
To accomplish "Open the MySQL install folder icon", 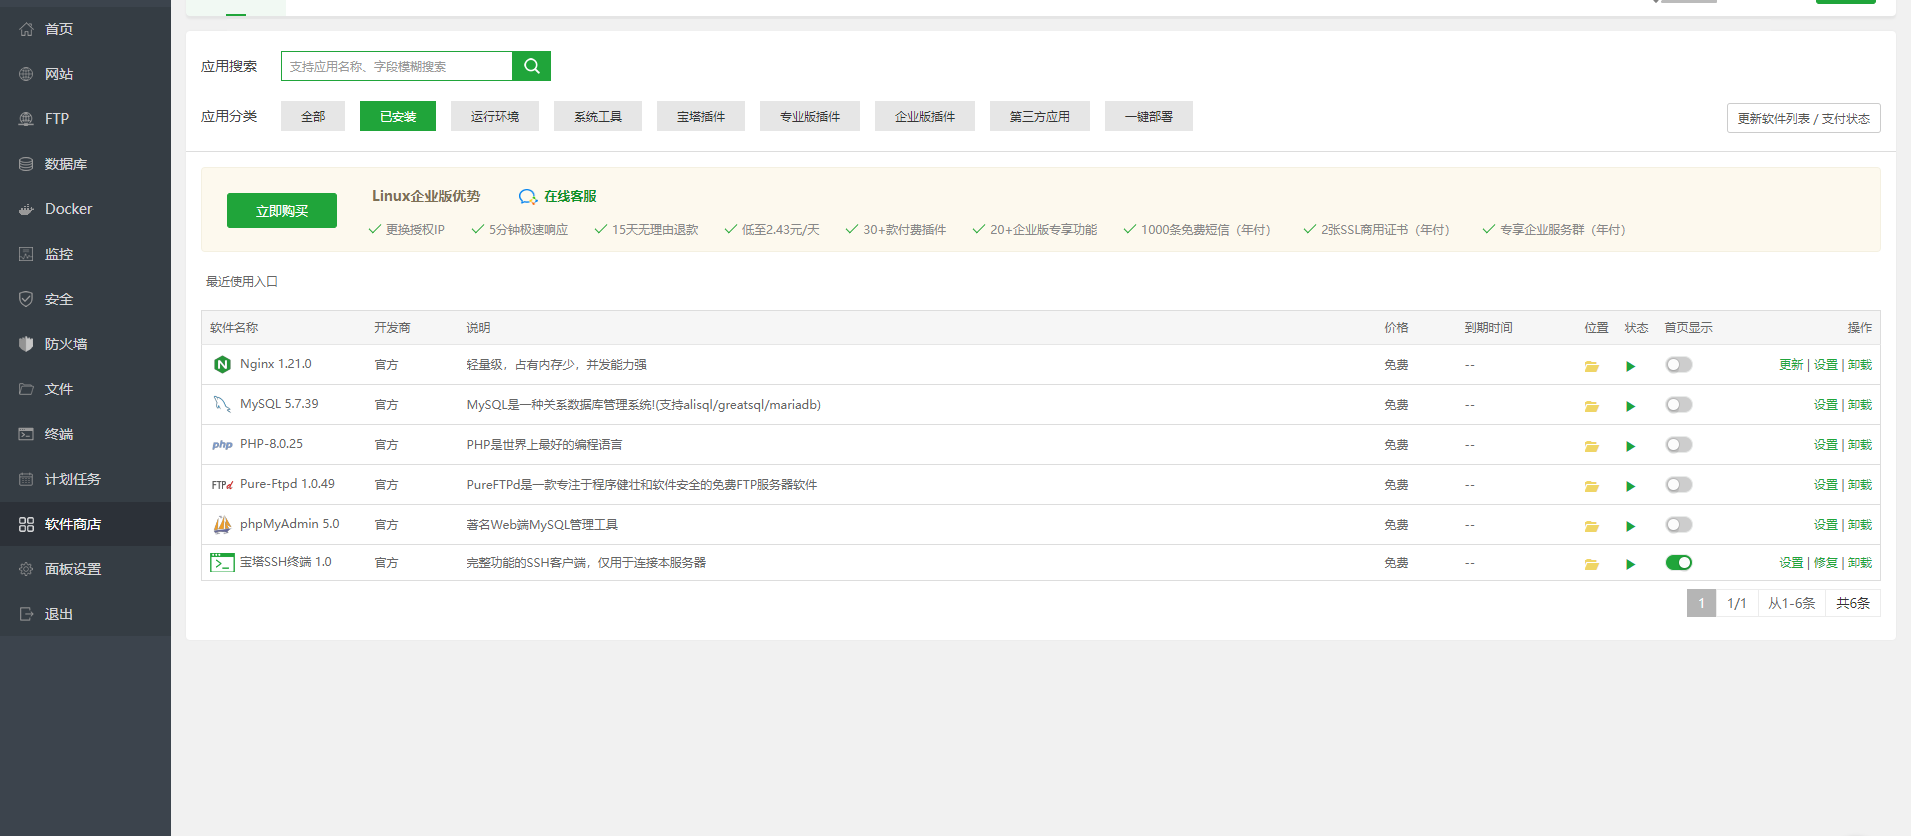I will coord(1591,406).
